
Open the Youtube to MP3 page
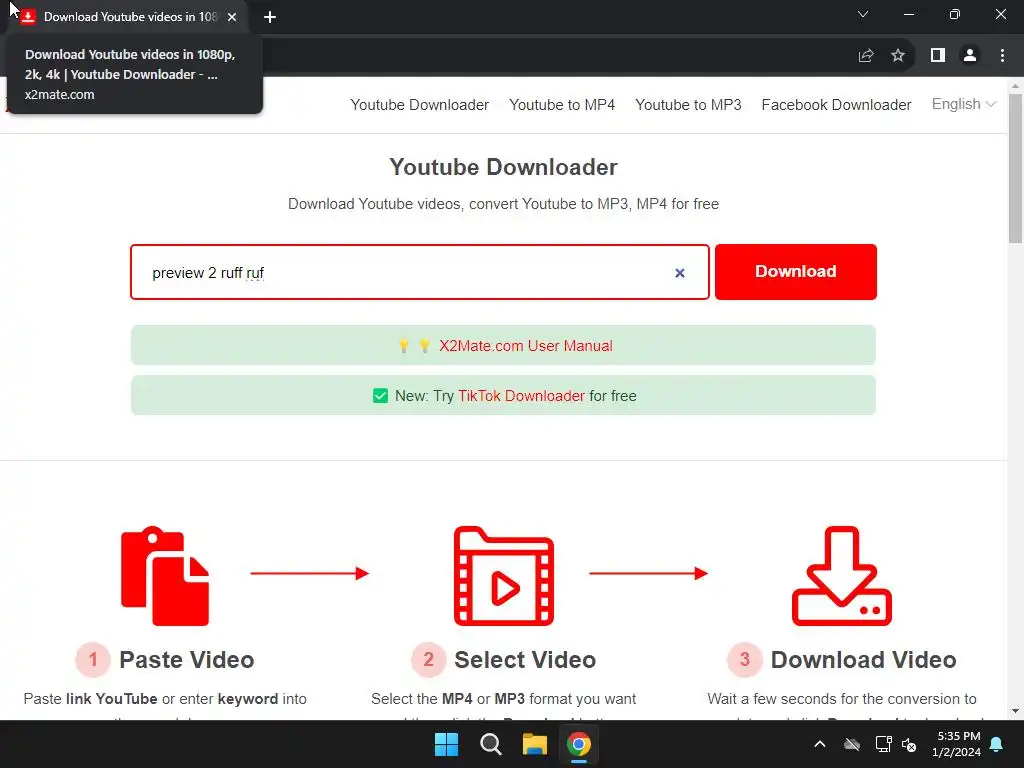tap(688, 104)
